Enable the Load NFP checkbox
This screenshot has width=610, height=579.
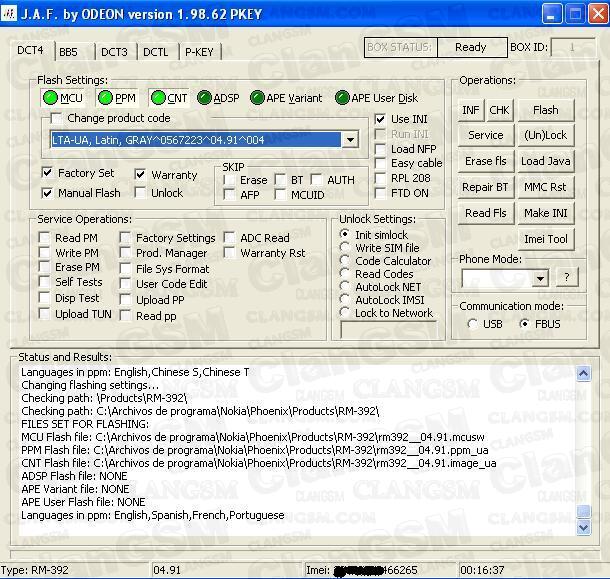tap(380, 149)
